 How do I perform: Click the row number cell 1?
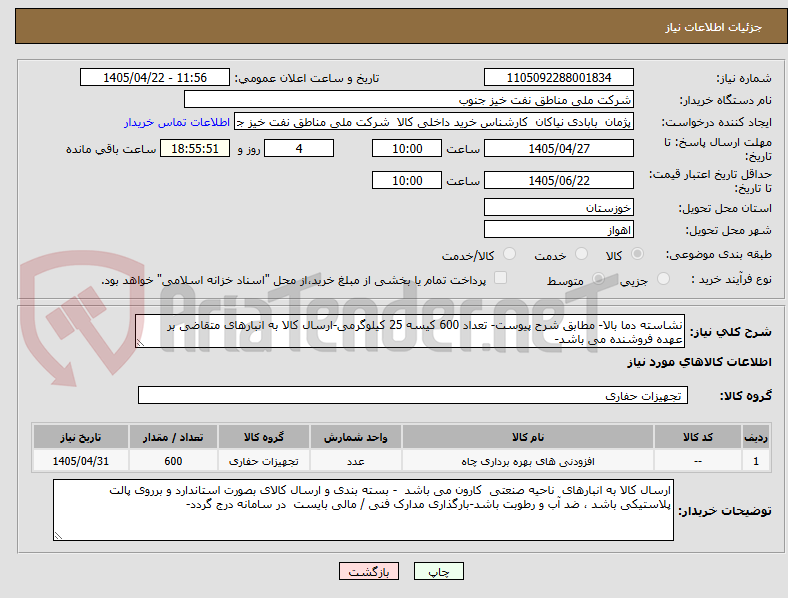pyautogui.click(x=756, y=461)
